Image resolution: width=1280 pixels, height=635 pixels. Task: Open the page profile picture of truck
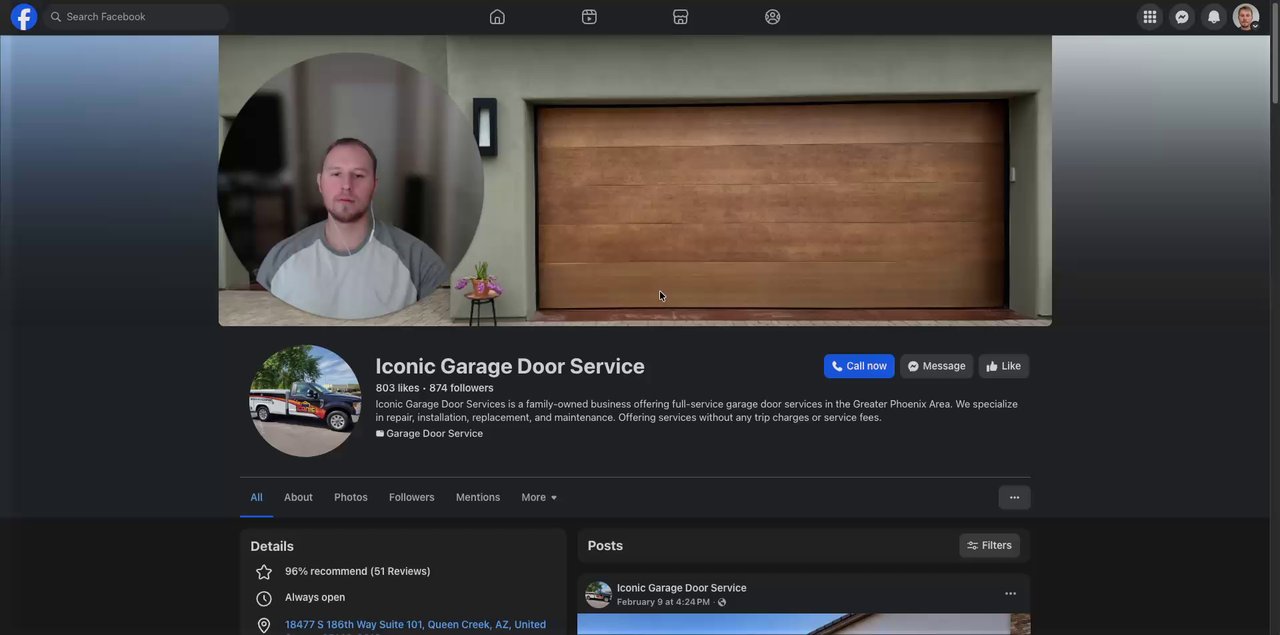[305, 401]
